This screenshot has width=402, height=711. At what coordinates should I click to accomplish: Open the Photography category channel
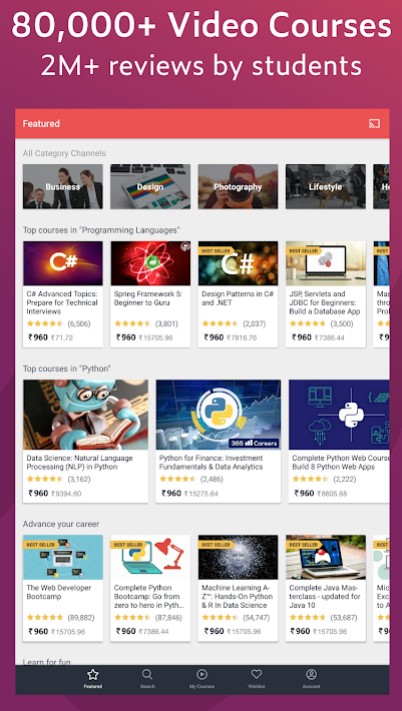coord(238,186)
